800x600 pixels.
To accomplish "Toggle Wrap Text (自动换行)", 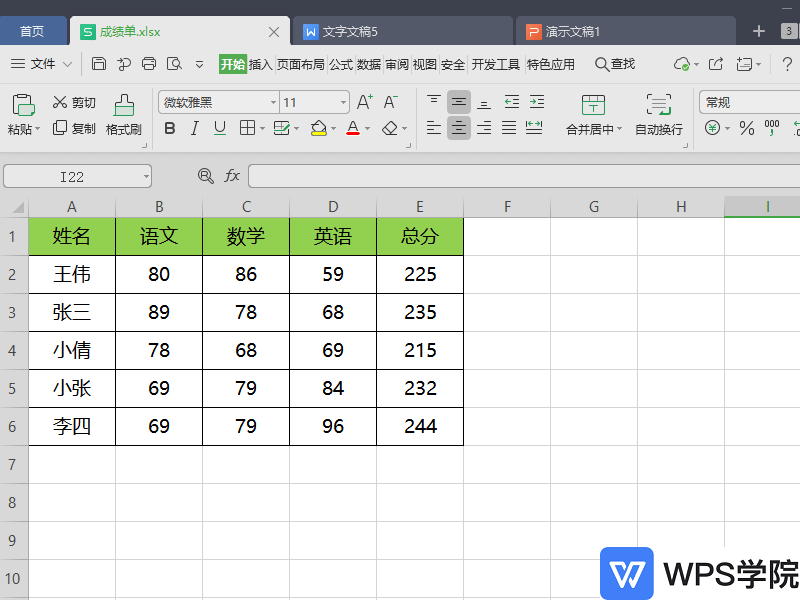I will (659, 115).
